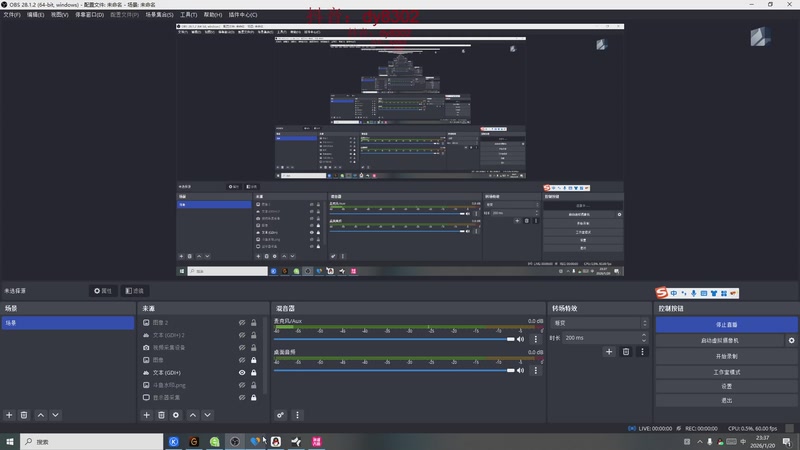Click the 属性 properties button above the 场景 panel
This screenshot has height=450, width=800.
[103, 291]
